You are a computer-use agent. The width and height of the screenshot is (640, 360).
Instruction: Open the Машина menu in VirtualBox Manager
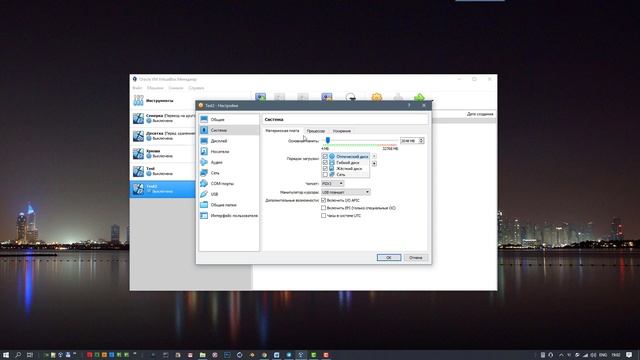(x=155, y=88)
